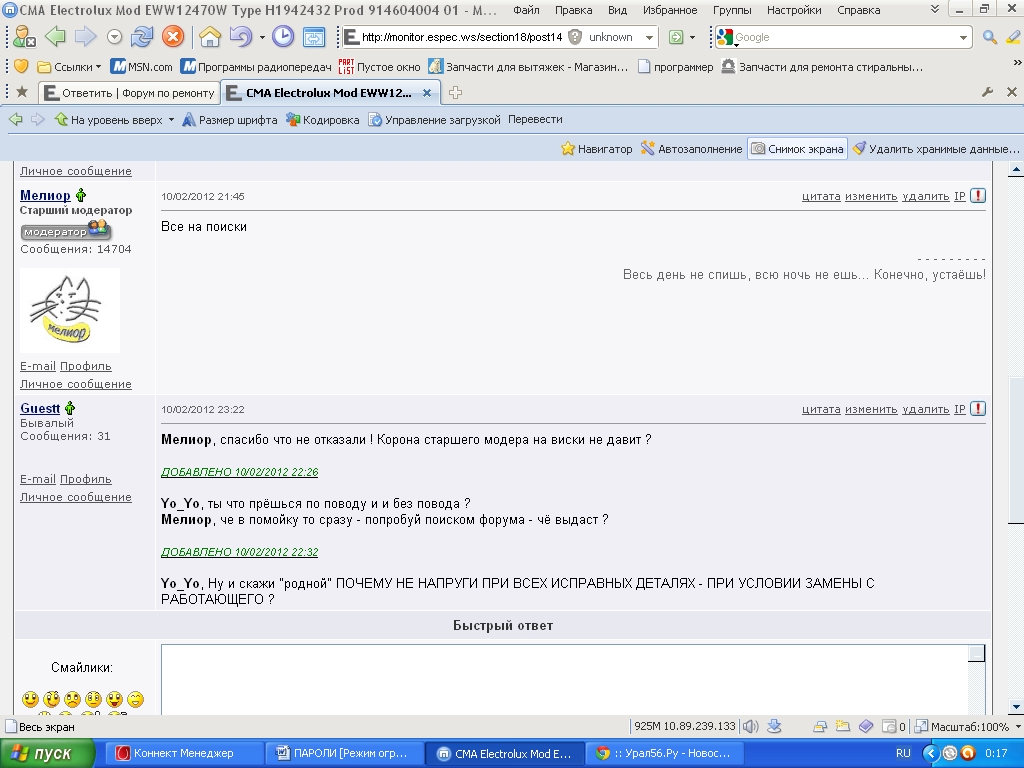This screenshot has width=1024, height=768.
Task: Click the new tab plus icon
Action: coord(456,93)
